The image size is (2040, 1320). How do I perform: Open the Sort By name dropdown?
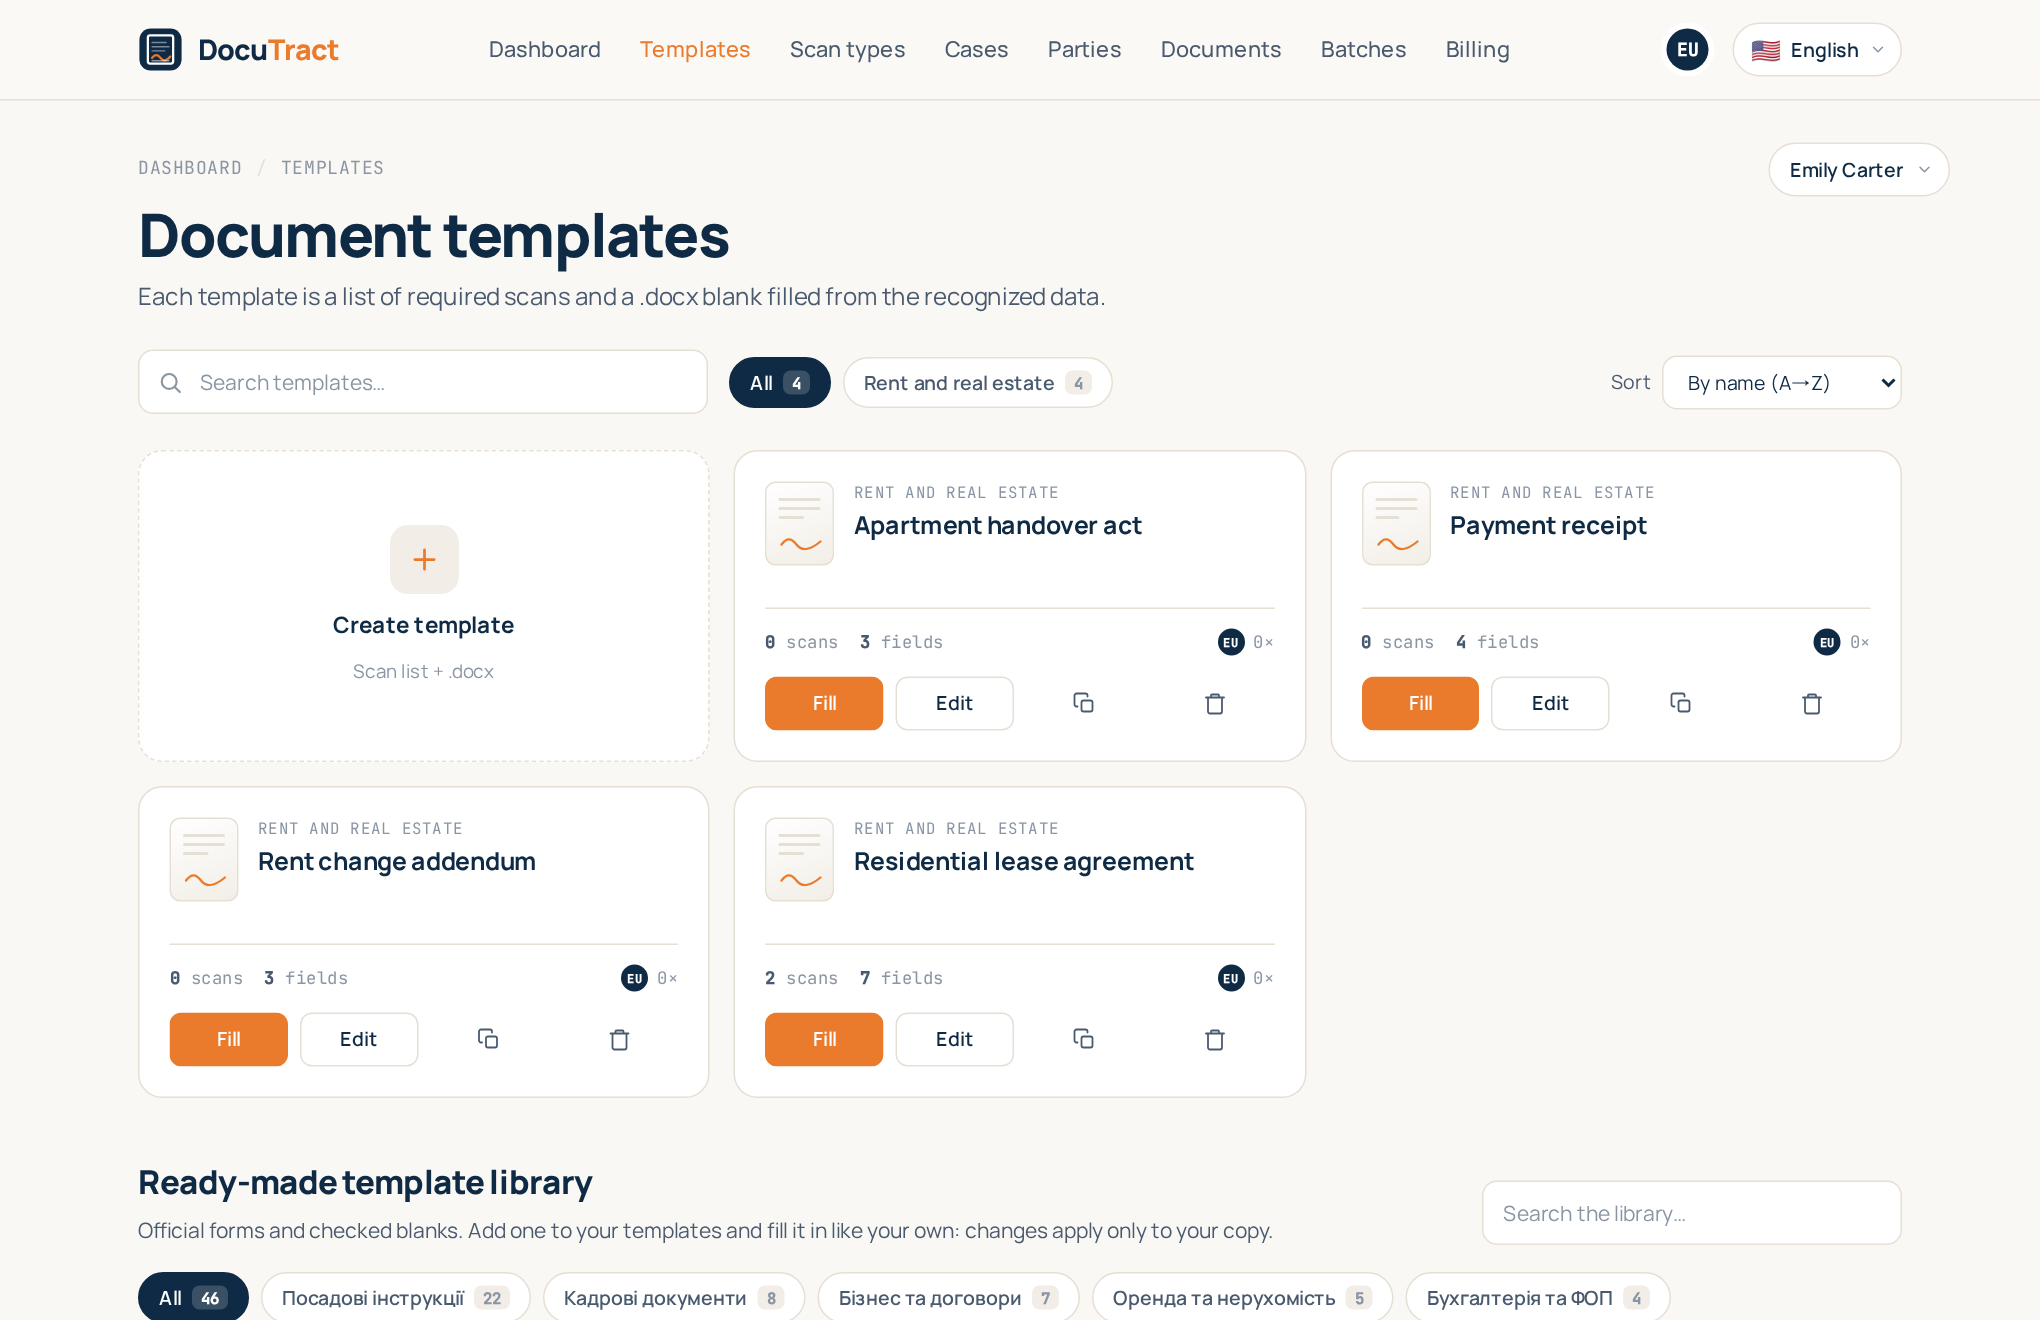tap(1782, 383)
